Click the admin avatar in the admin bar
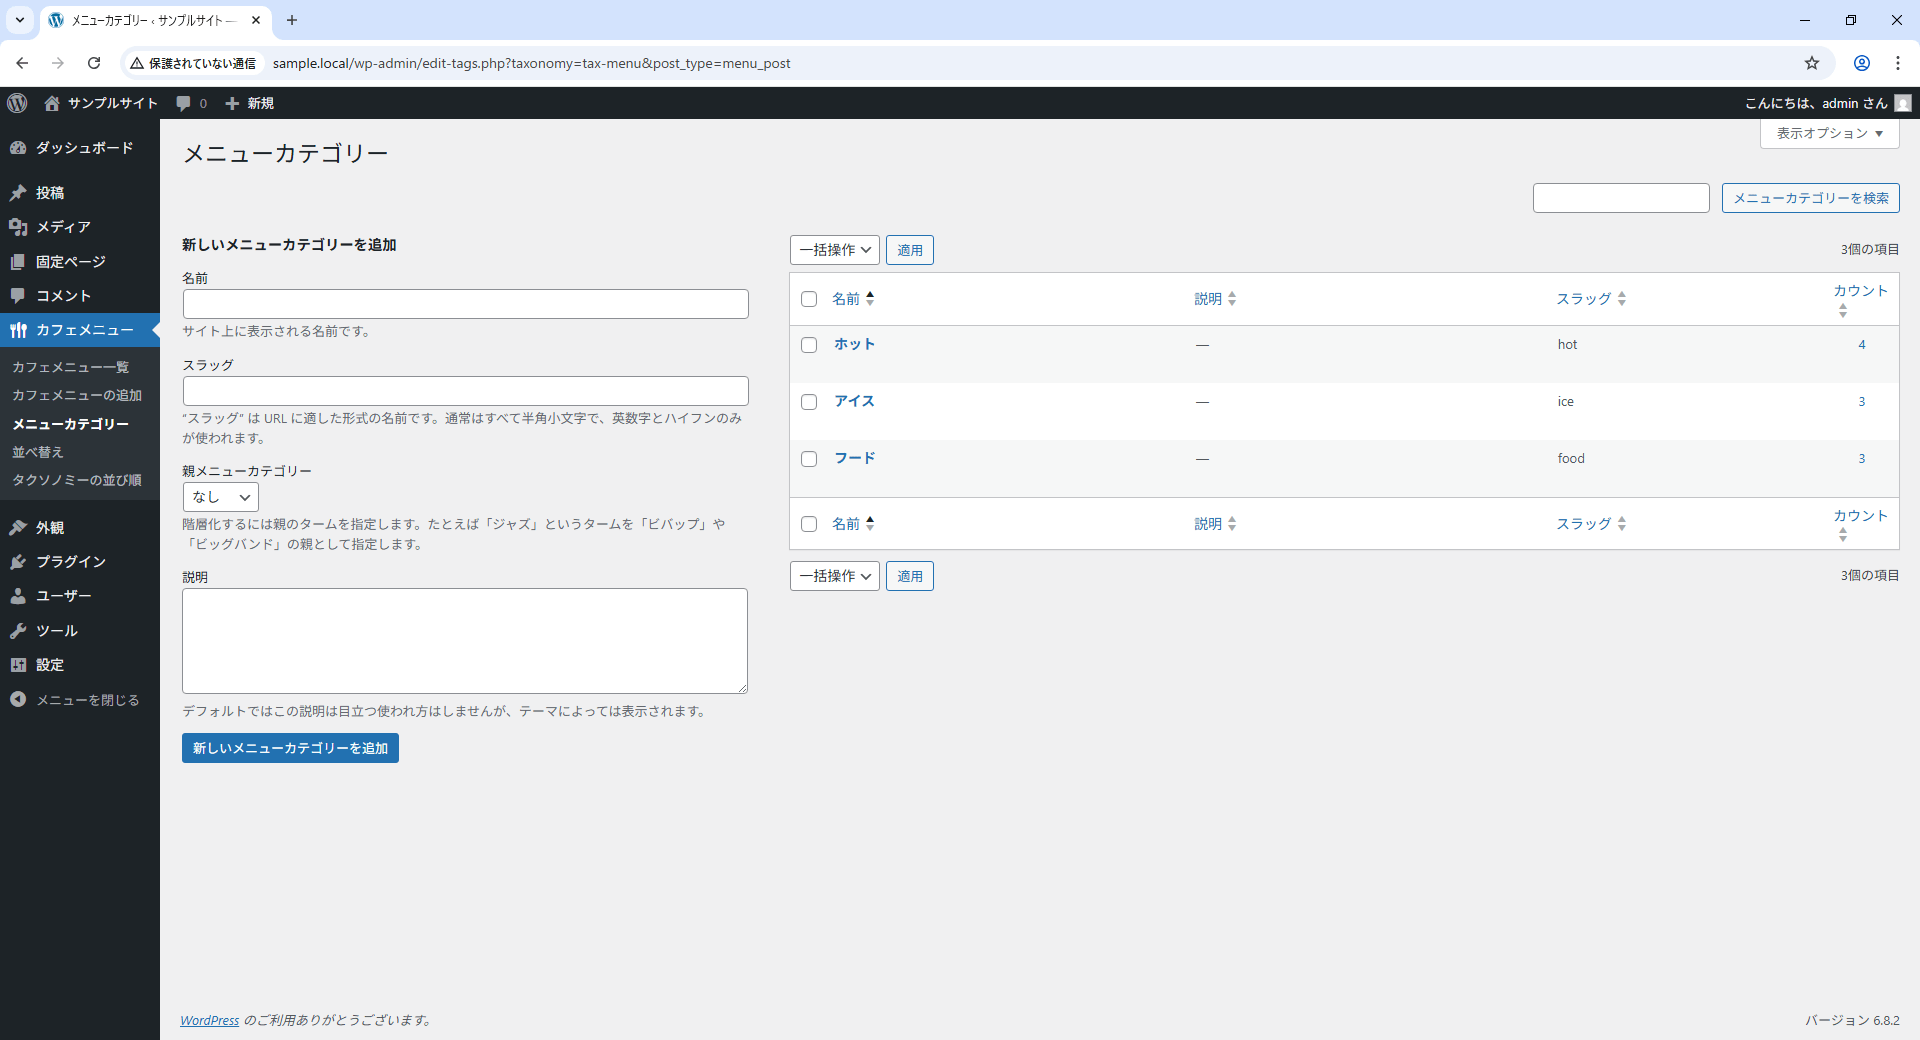Viewport: 1920px width, 1040px height. [x=1902, y=103]
